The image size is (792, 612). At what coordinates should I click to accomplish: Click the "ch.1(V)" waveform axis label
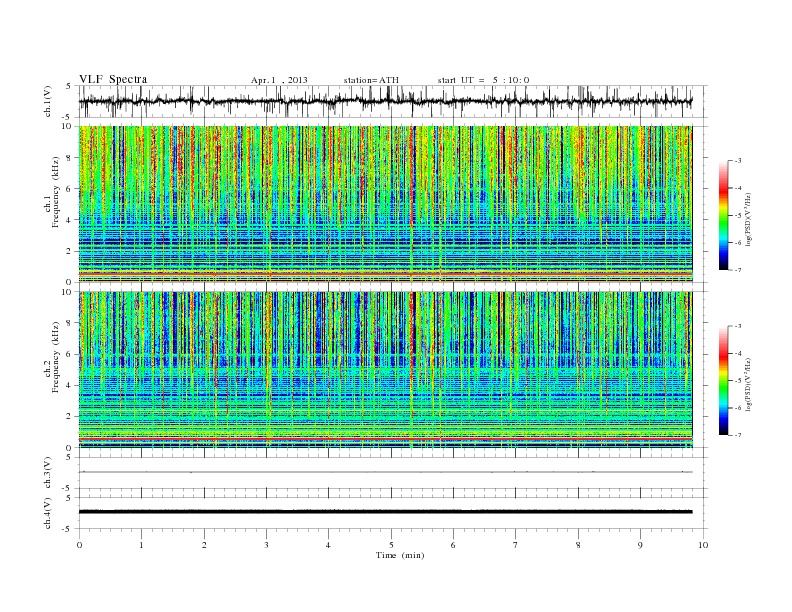(x=48, y=101)
